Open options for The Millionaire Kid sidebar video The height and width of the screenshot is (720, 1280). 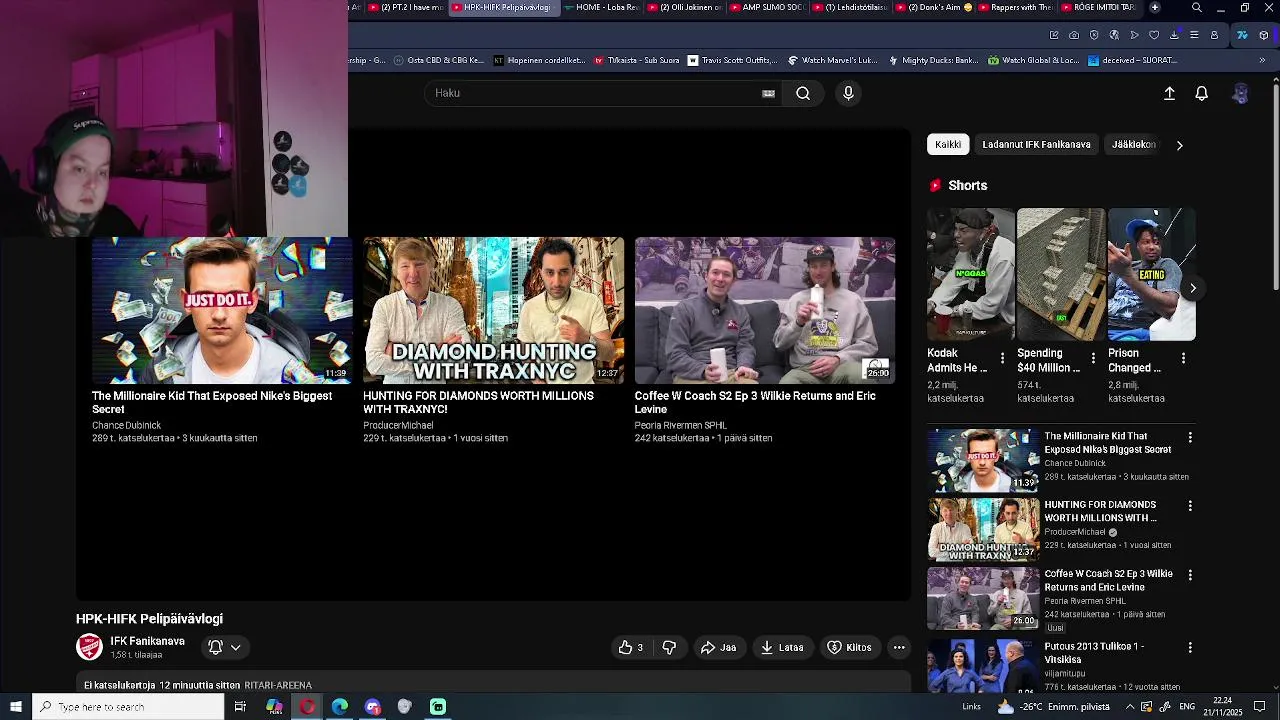1190,437
